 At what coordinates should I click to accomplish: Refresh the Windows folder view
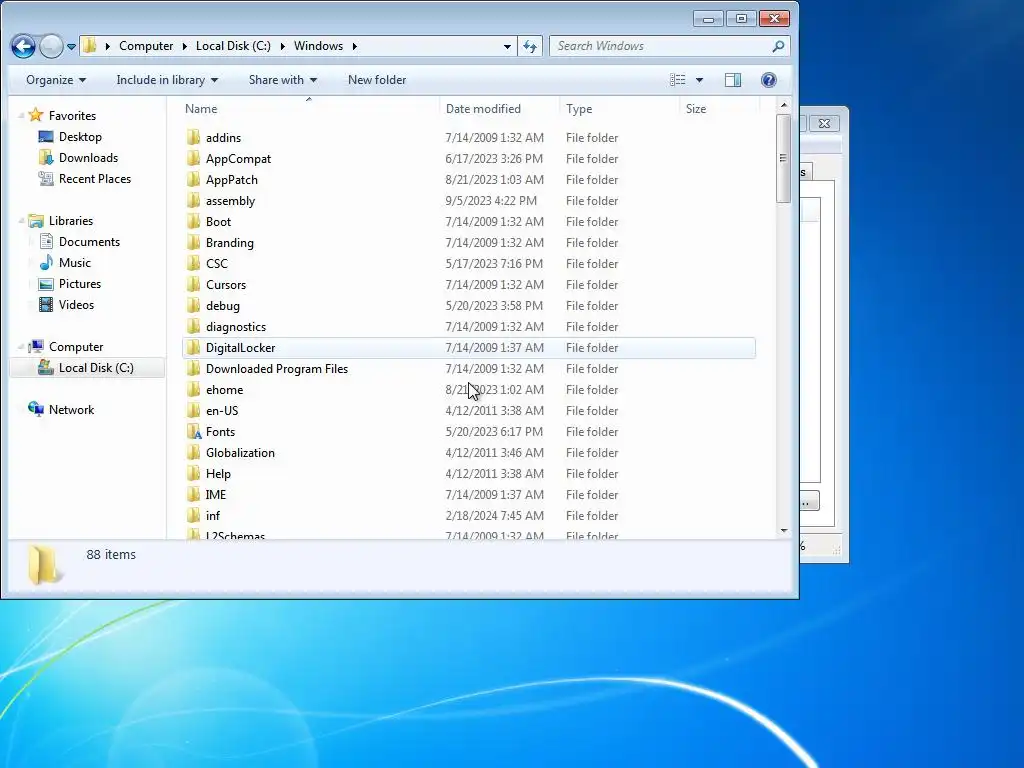point(530,46)
